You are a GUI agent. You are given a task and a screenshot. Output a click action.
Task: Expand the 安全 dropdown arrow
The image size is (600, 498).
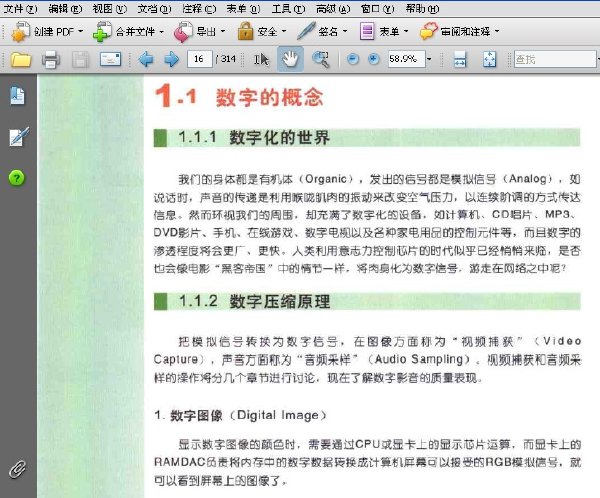click(284, 31)
